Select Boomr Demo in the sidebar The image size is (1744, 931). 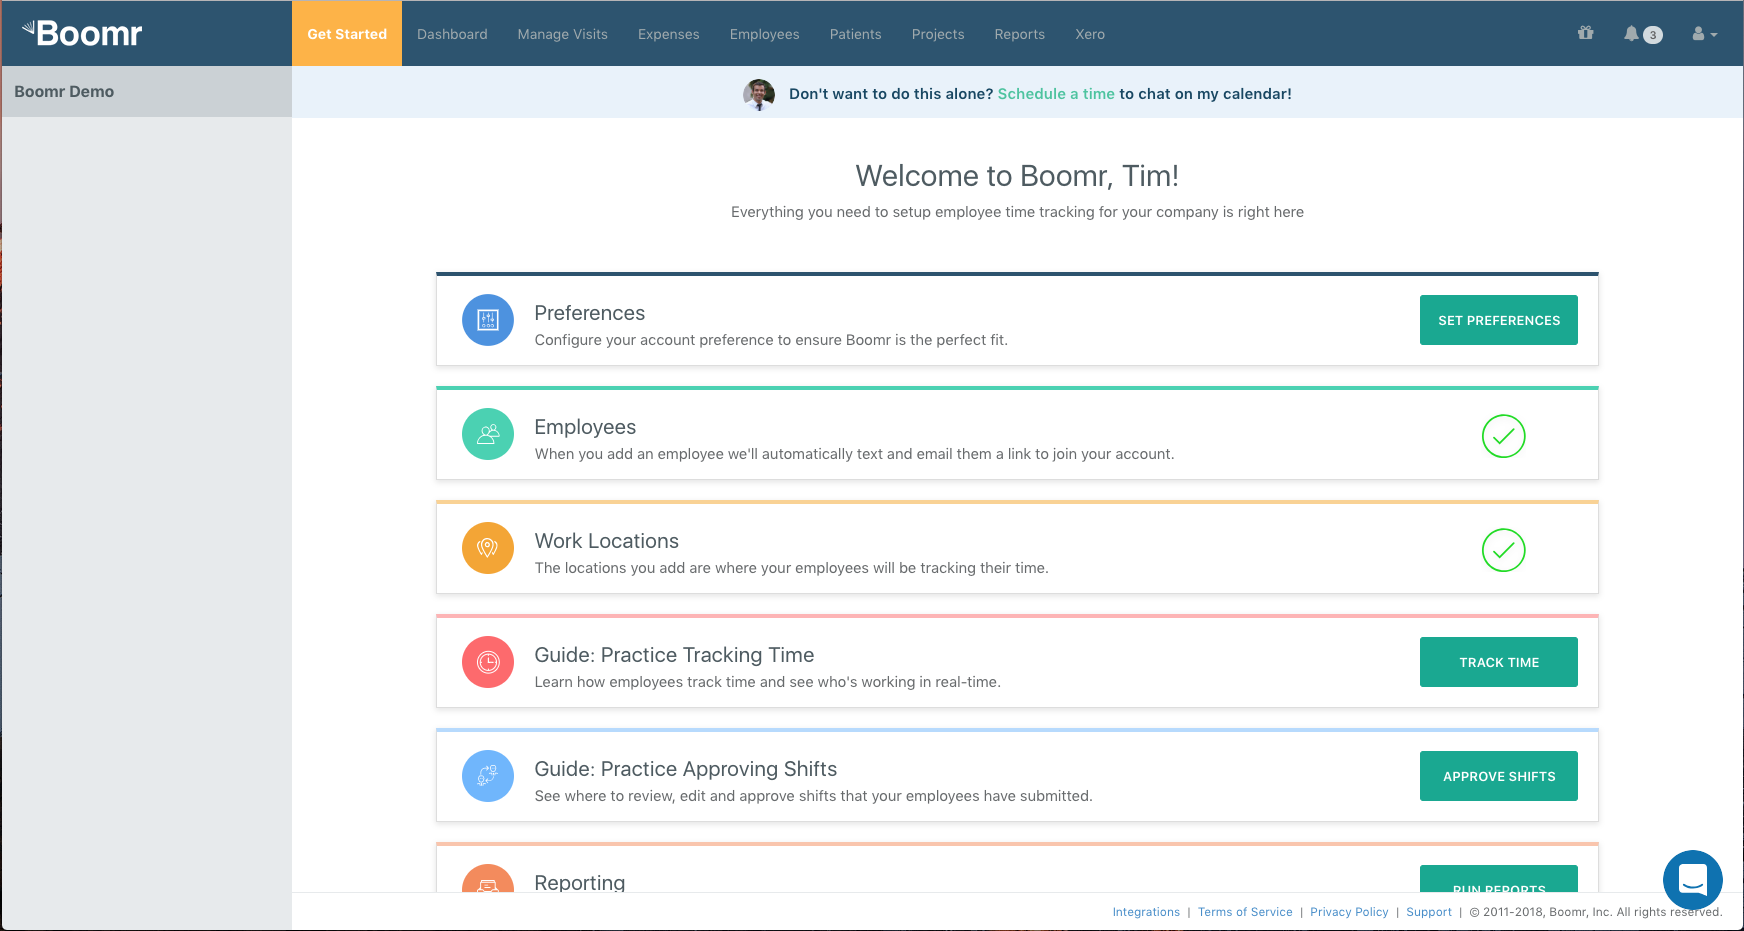pos(147,92)
